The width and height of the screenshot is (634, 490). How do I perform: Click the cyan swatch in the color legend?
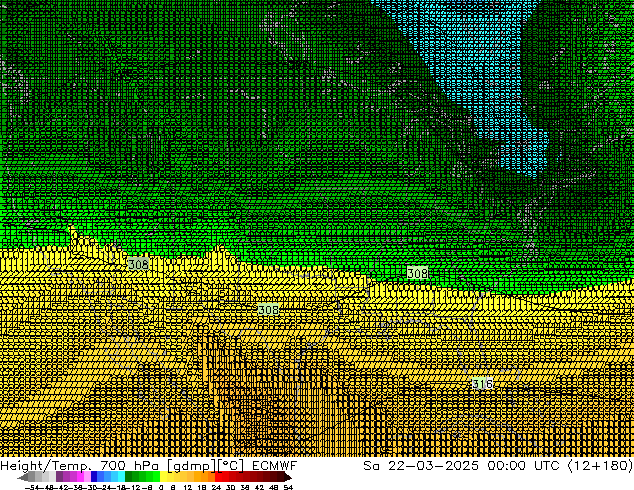coord(121,477)
